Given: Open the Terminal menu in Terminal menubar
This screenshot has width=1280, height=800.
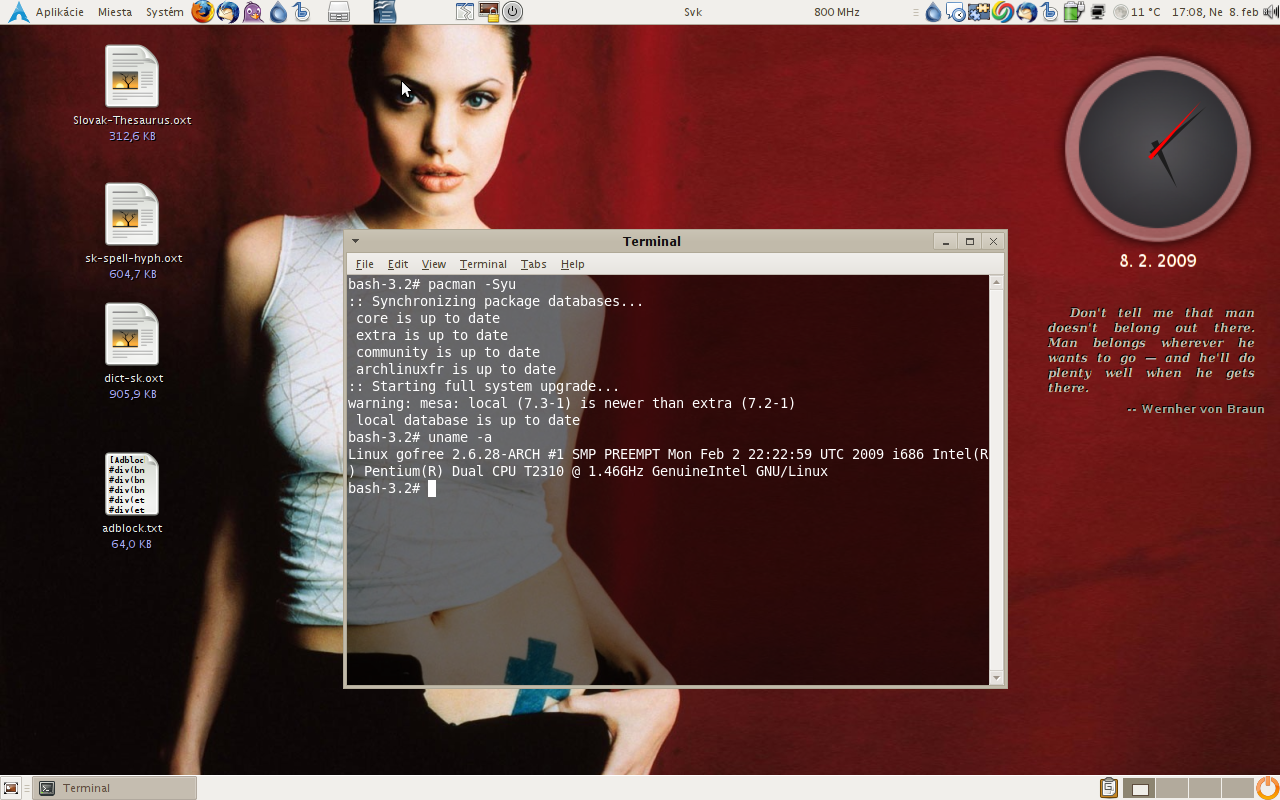Looking at the screenshot, I should [483, 264].
